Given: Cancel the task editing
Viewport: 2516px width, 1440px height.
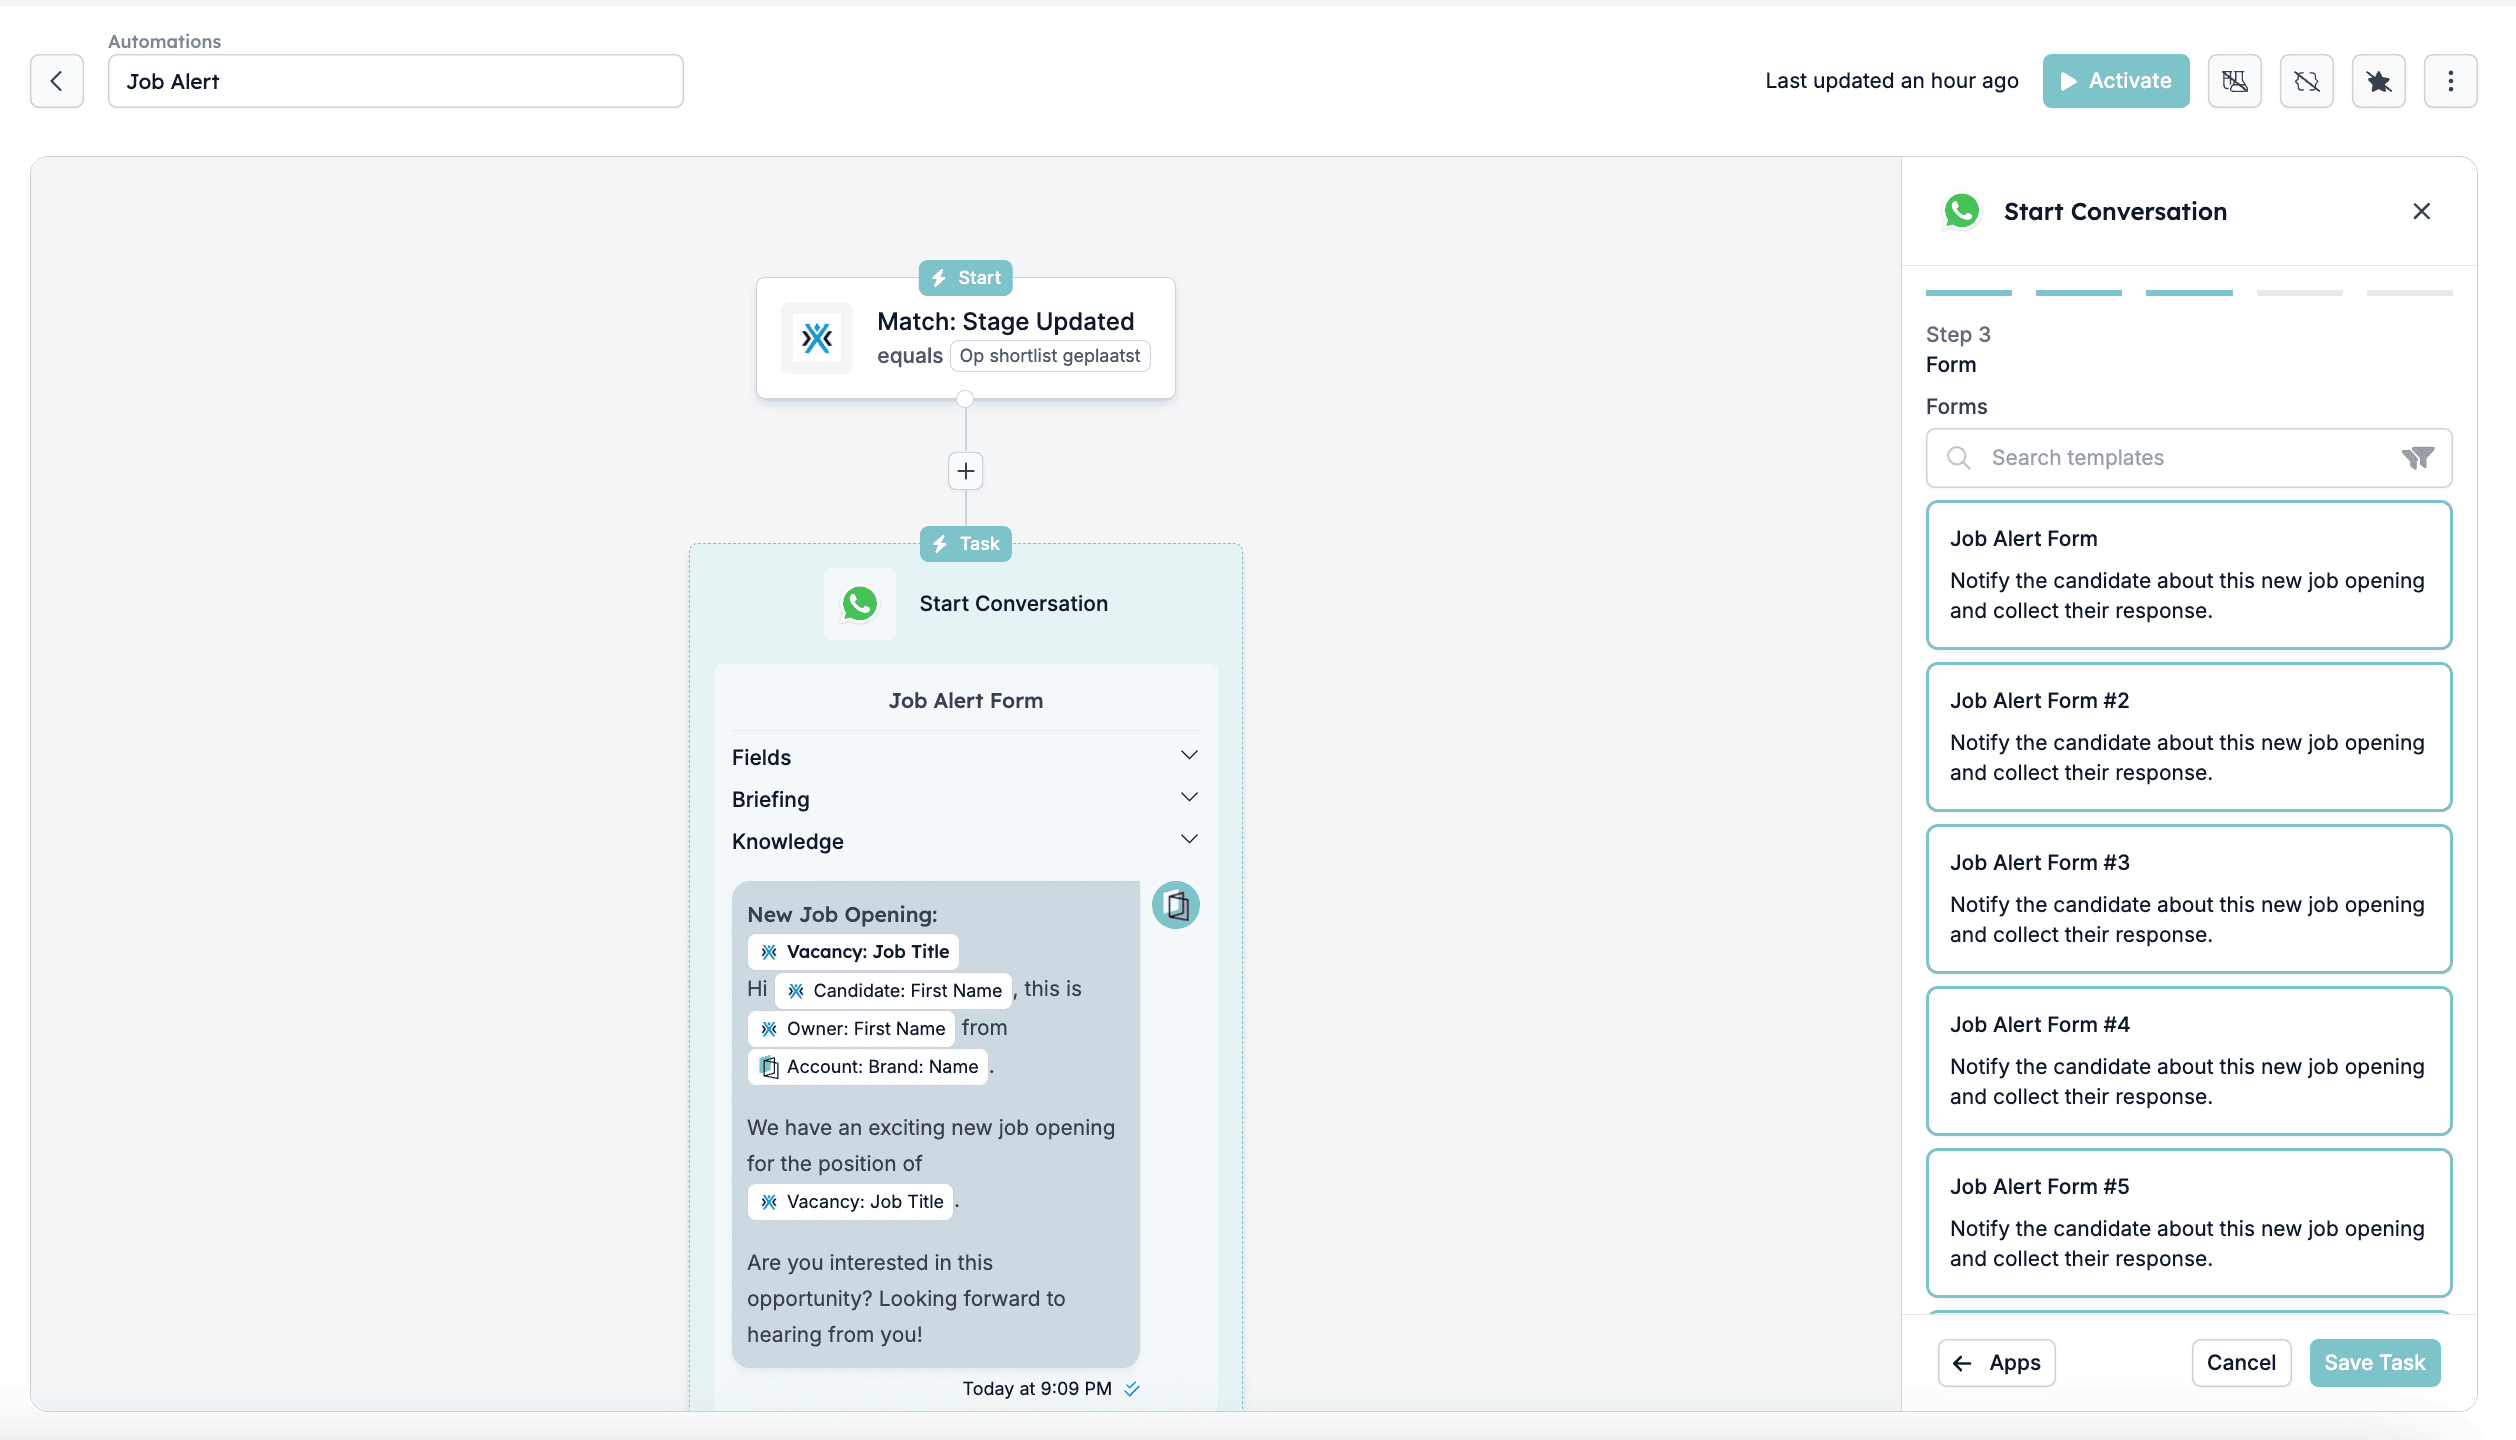Looking at the screenshot, I should pos(2241,1363).
